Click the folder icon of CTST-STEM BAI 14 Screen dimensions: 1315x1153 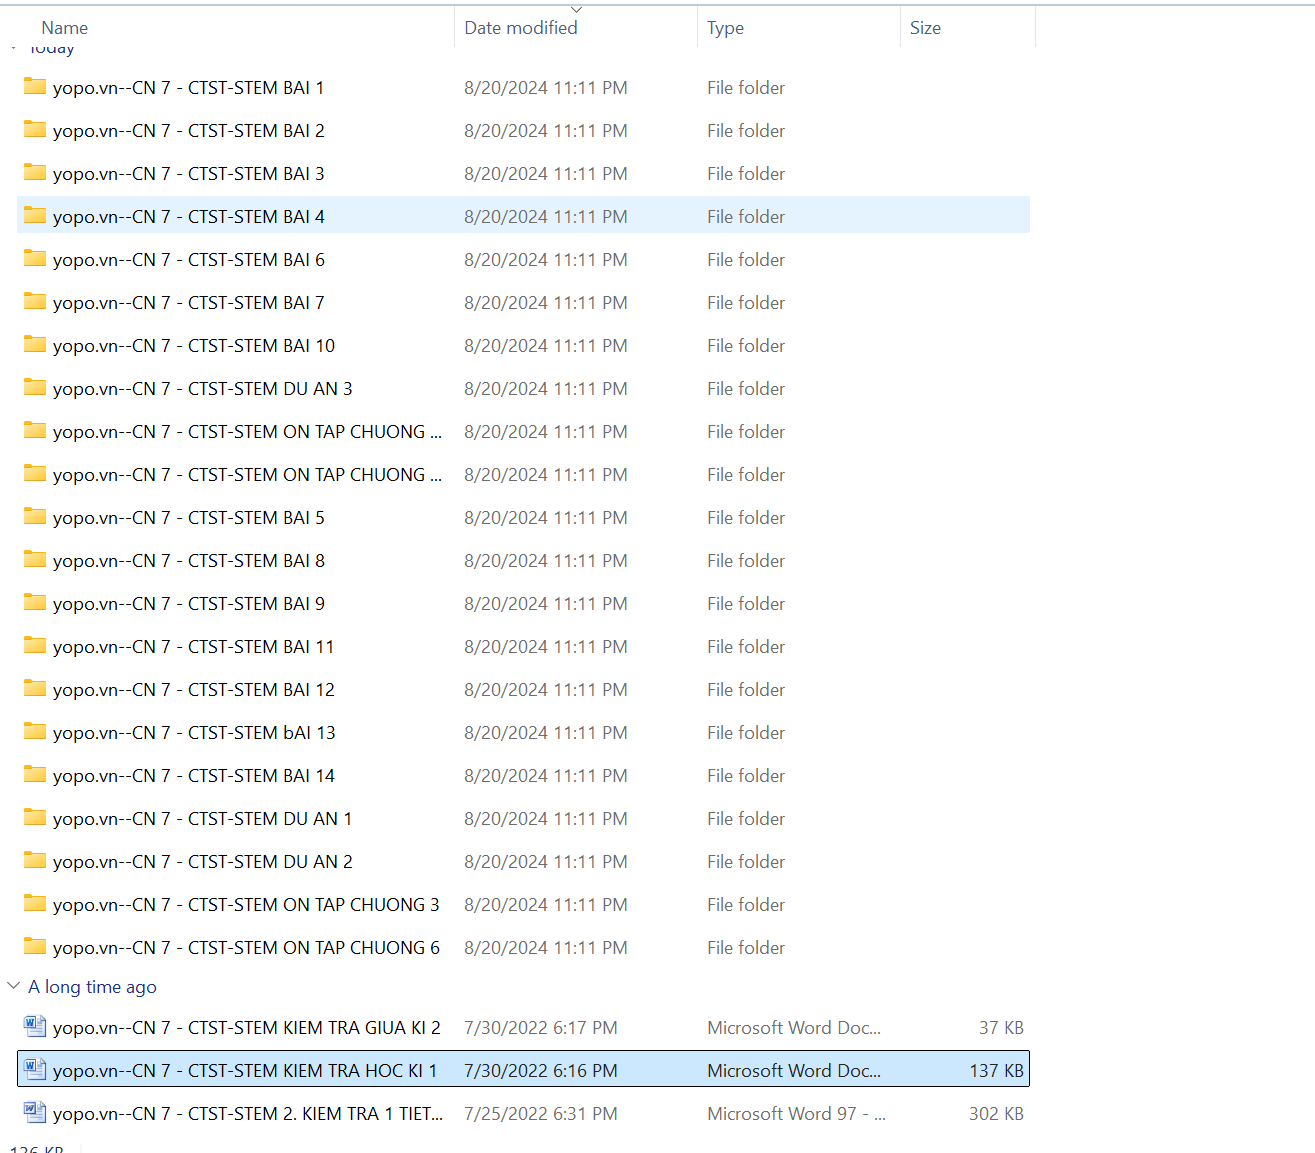click(x=35, y=775)
